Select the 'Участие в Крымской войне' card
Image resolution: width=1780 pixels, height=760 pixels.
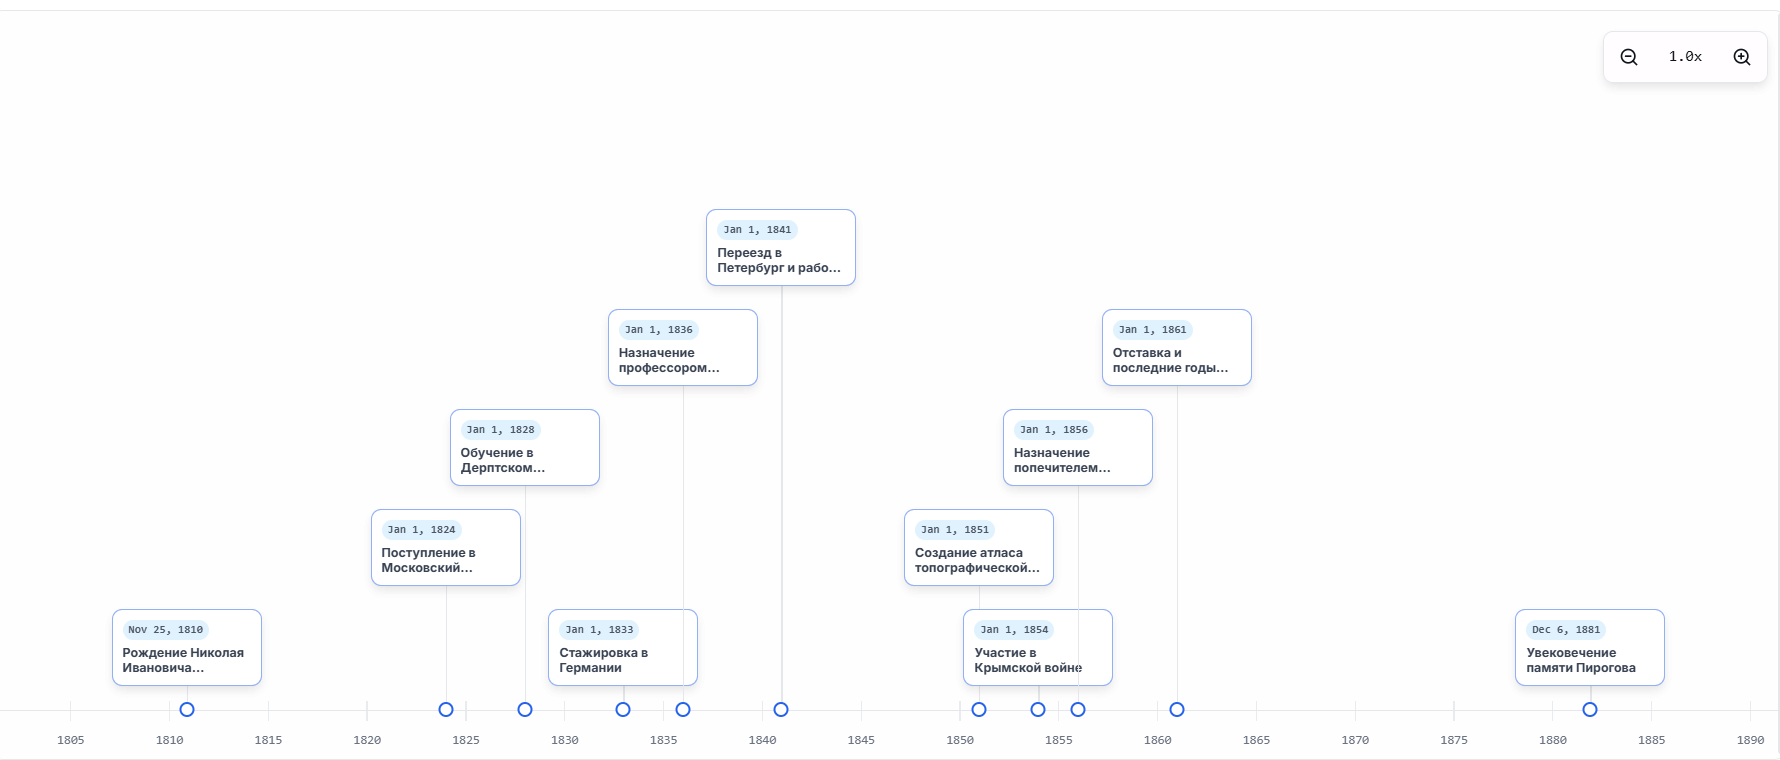pyautogui.click(x=1038, y=648)
